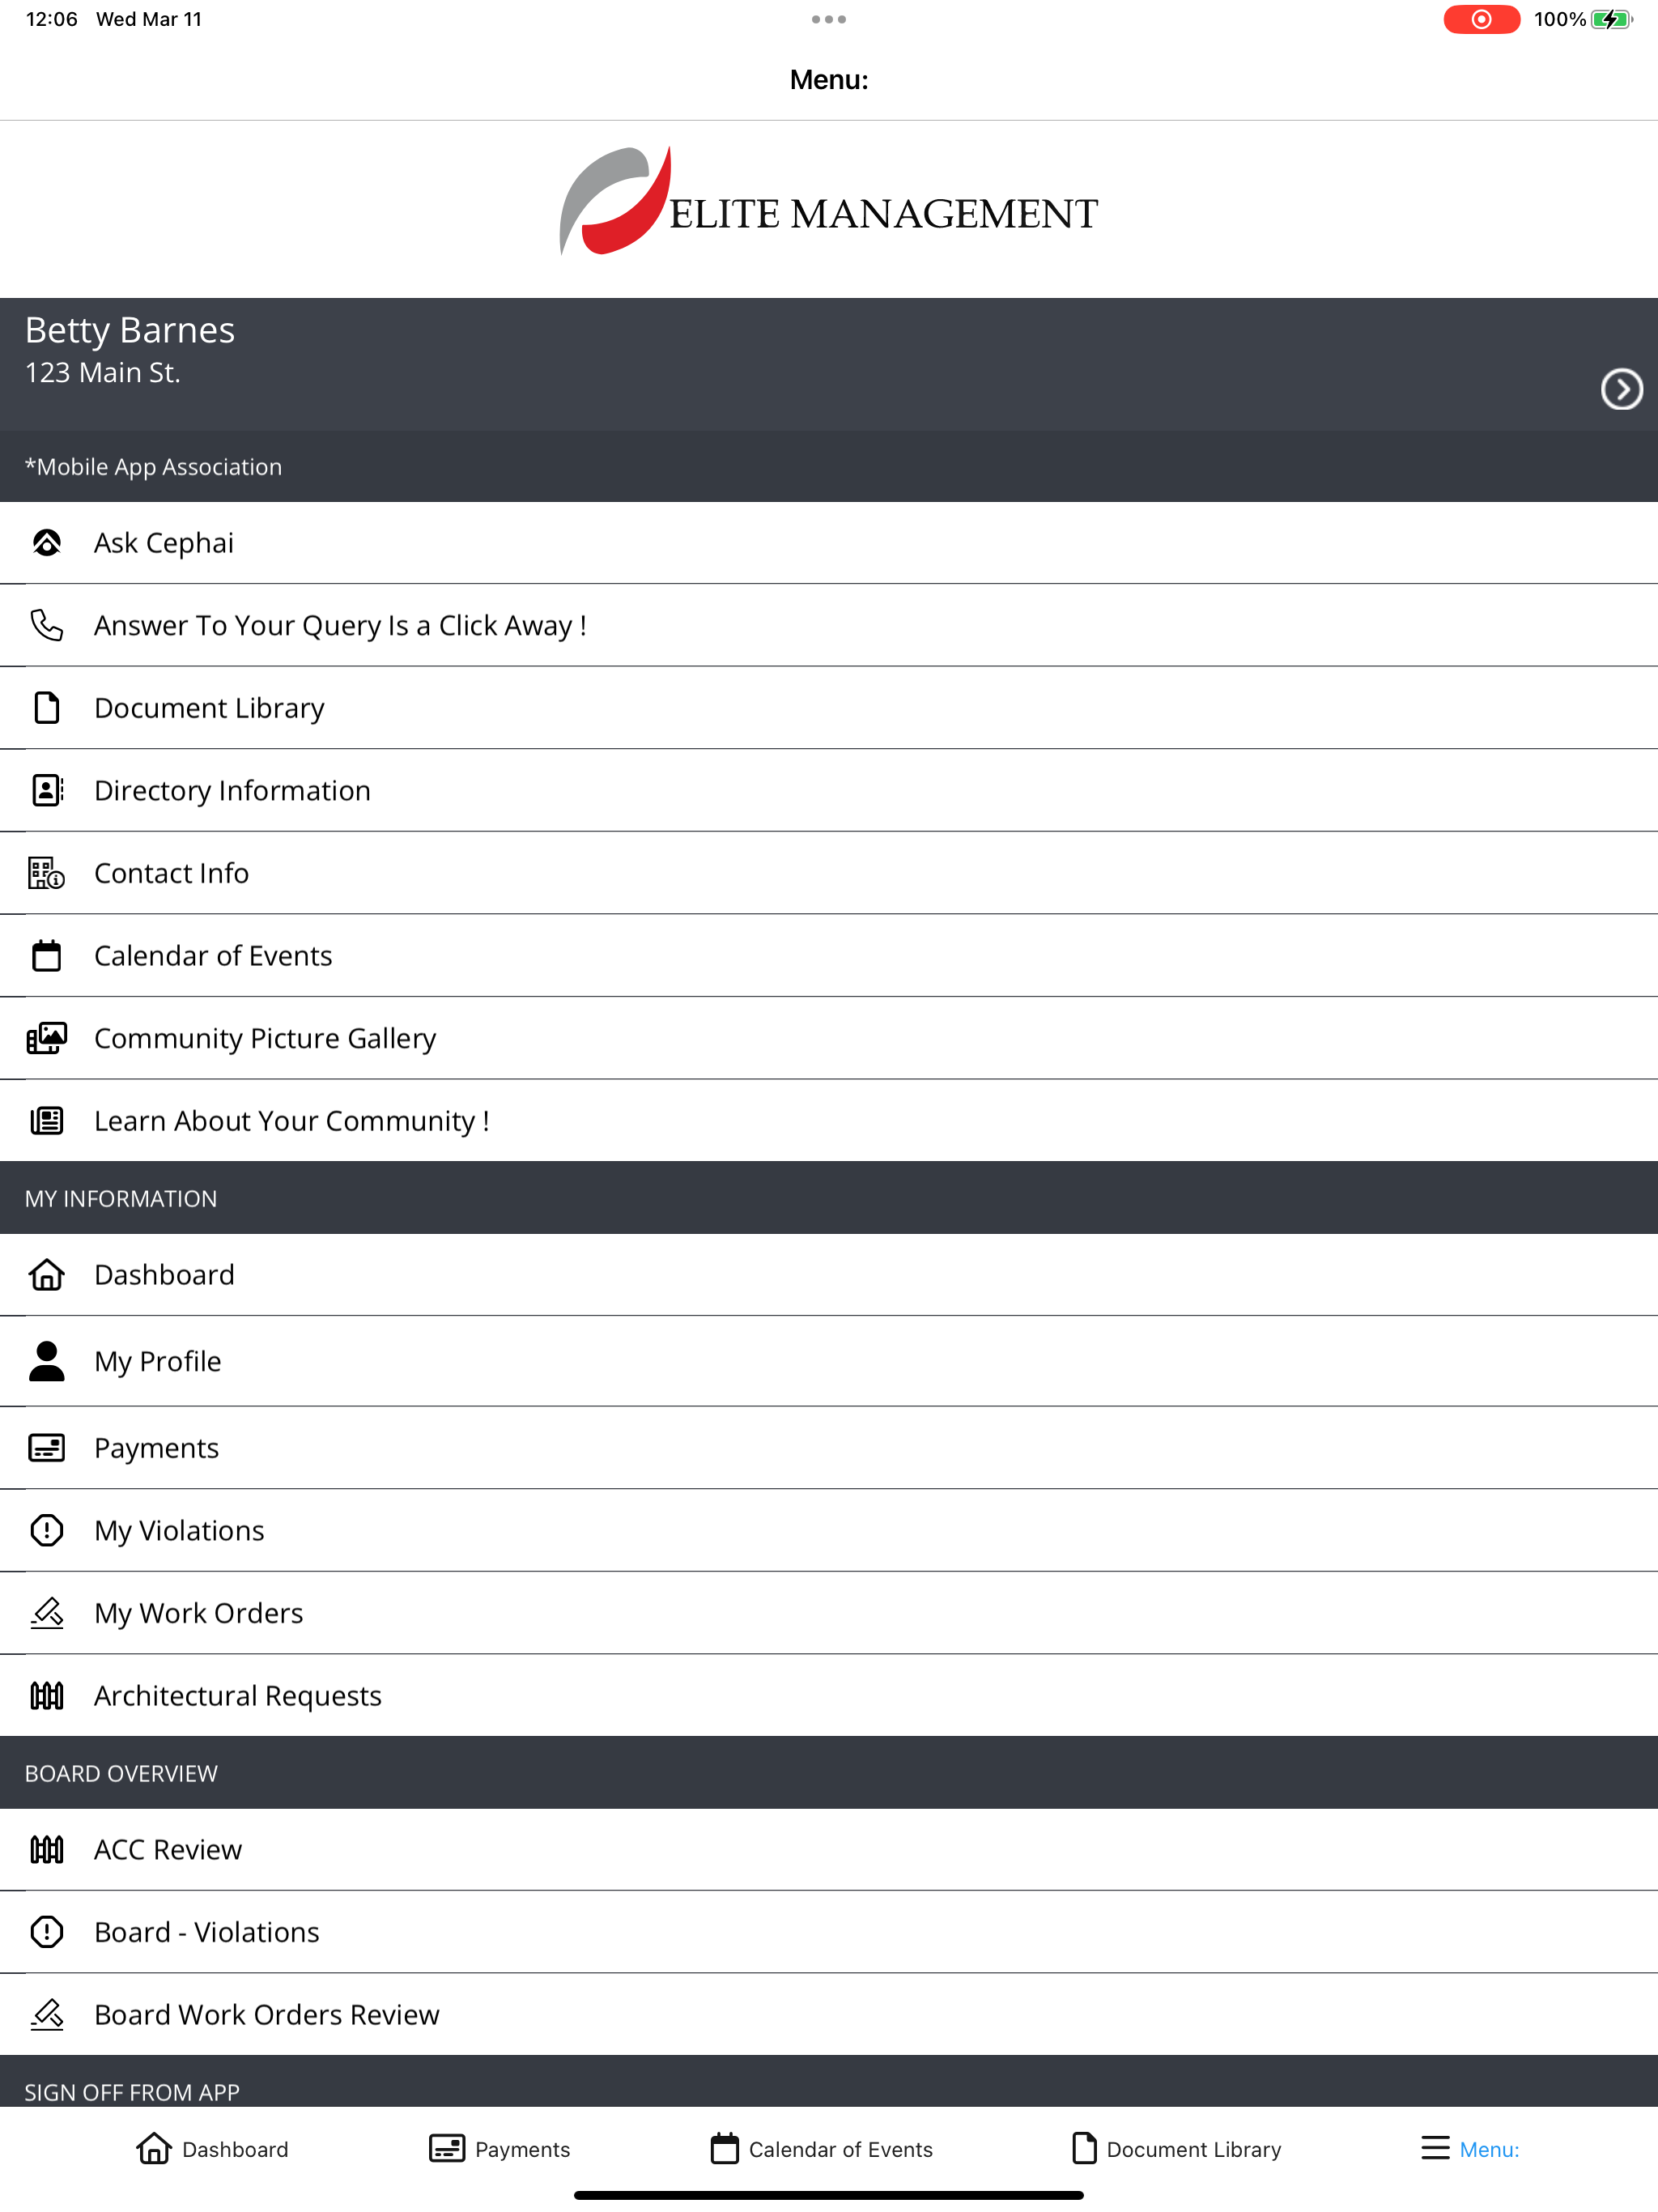Open Calendar of Events tab in bottom bar
Screen dimensions: 1658x2212
(821, 2149)
